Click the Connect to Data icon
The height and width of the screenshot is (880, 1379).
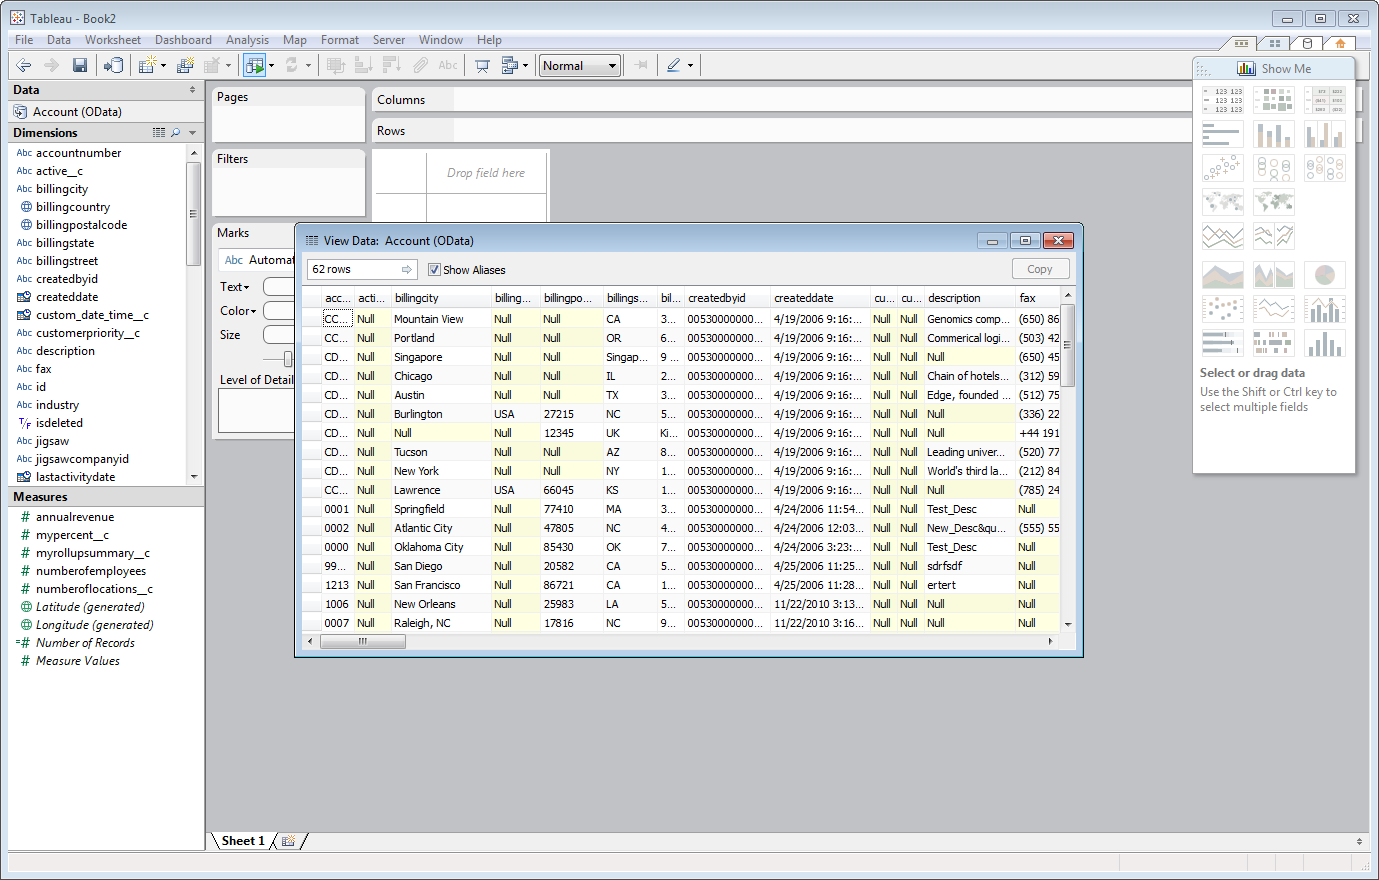coord(114,65)
